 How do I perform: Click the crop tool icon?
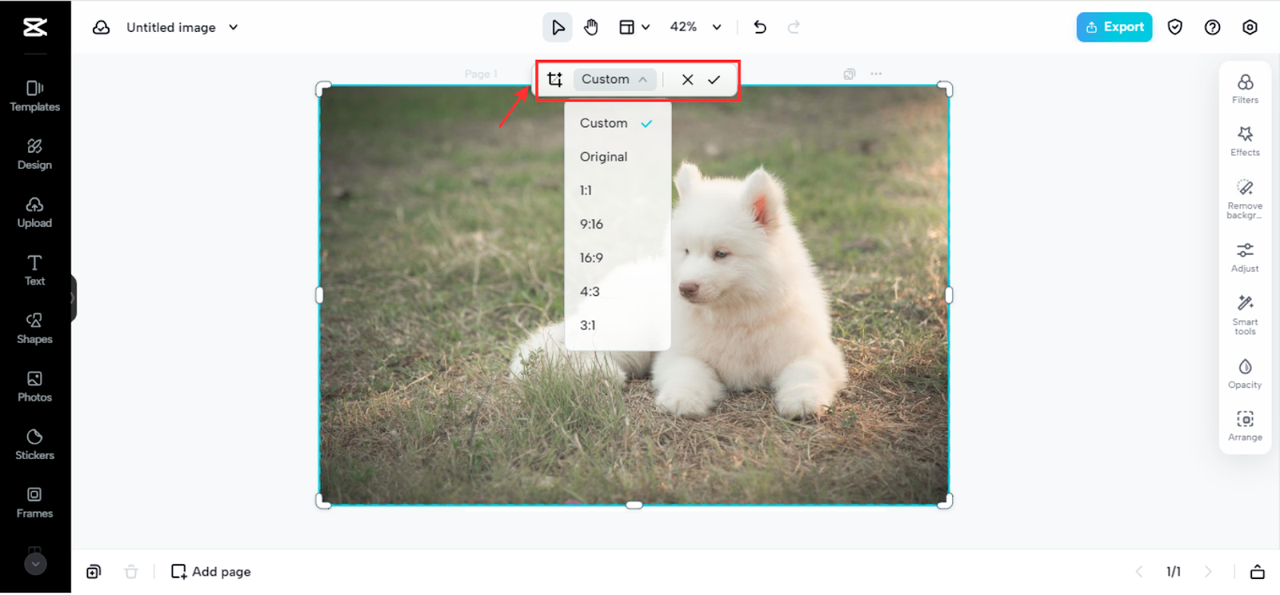(x=555, y=79)
